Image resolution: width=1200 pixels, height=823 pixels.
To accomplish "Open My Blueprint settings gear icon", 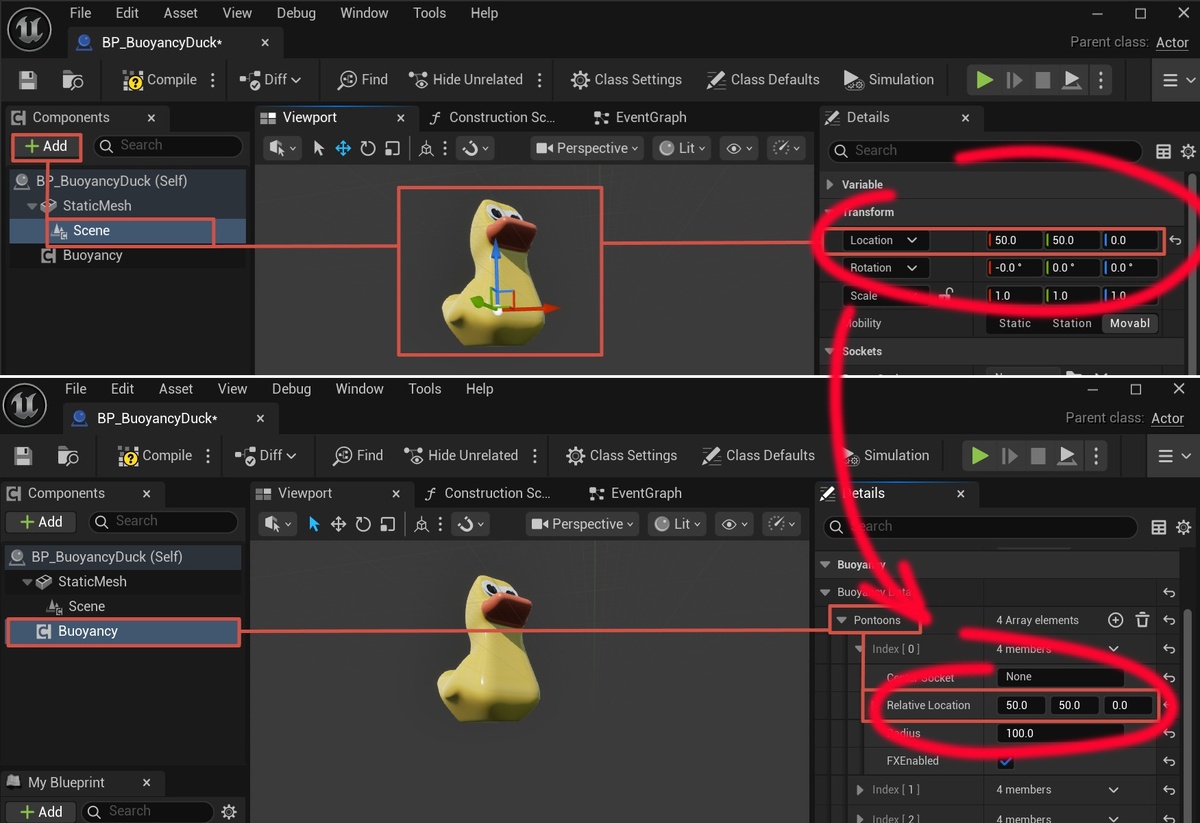I will coord(229,812).
